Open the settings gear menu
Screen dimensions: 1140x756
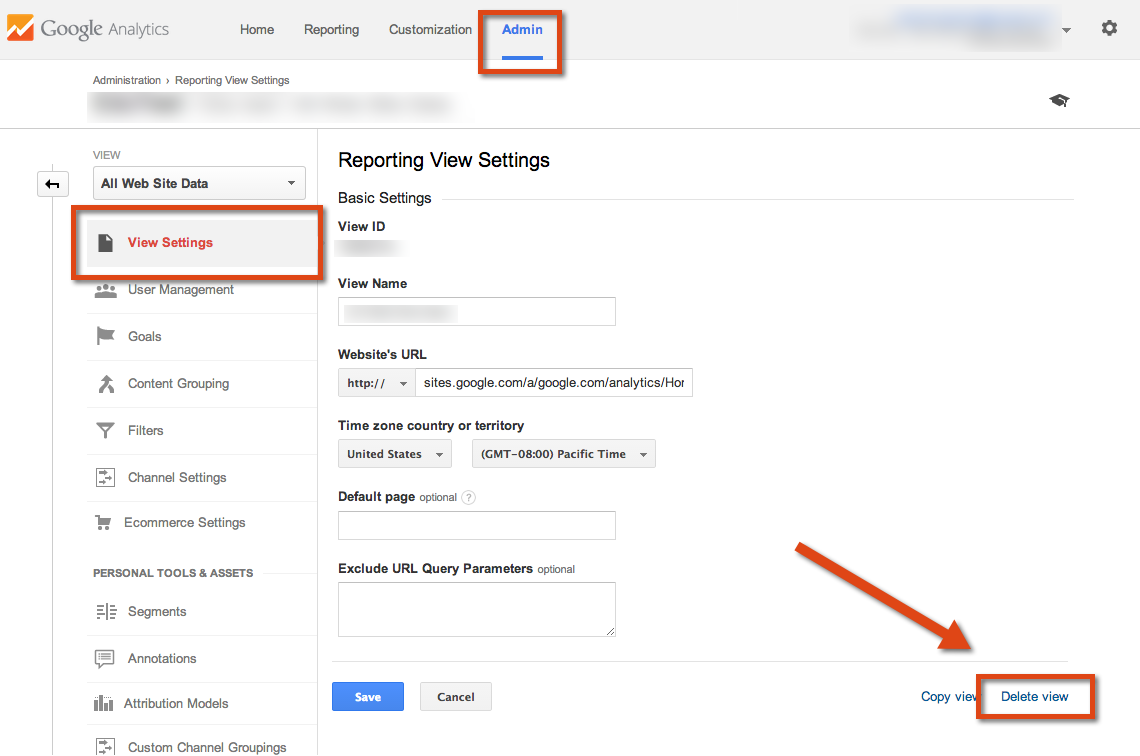point(1109,28)
